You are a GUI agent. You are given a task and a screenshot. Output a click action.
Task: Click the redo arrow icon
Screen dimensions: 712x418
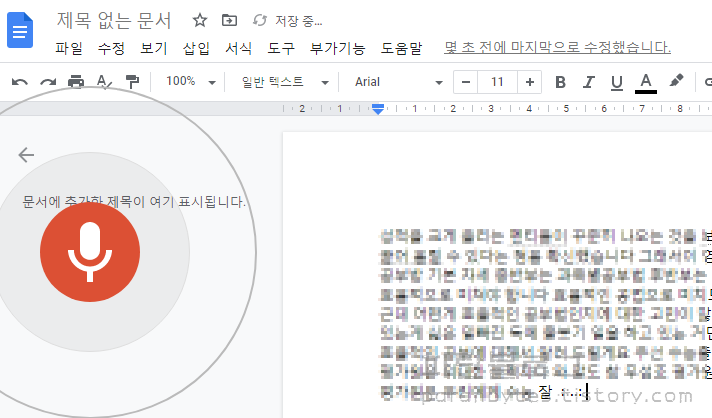[x=48, y=82]
